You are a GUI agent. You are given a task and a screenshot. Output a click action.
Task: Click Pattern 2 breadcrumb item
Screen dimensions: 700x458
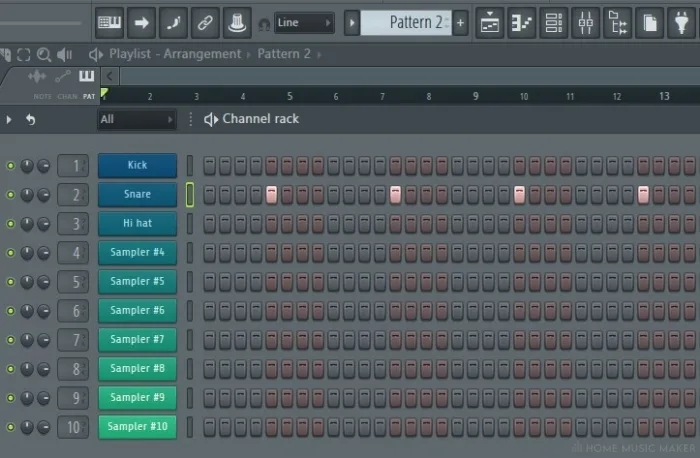284,54
